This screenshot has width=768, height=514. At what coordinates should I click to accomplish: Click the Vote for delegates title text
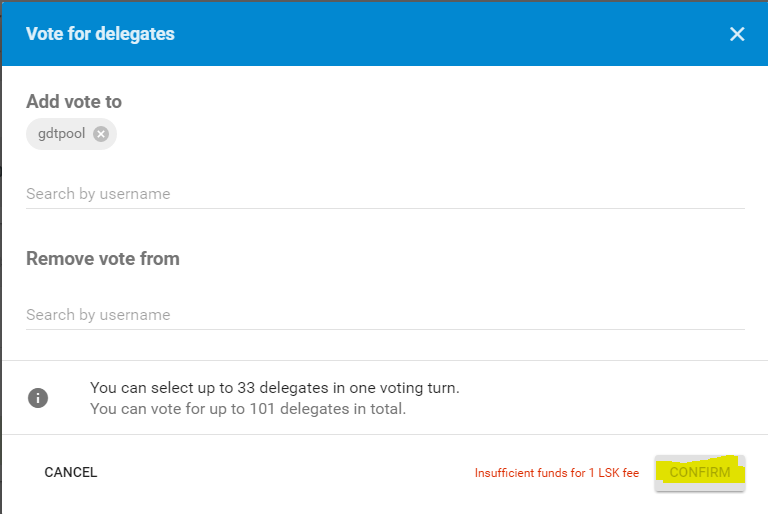100,34
